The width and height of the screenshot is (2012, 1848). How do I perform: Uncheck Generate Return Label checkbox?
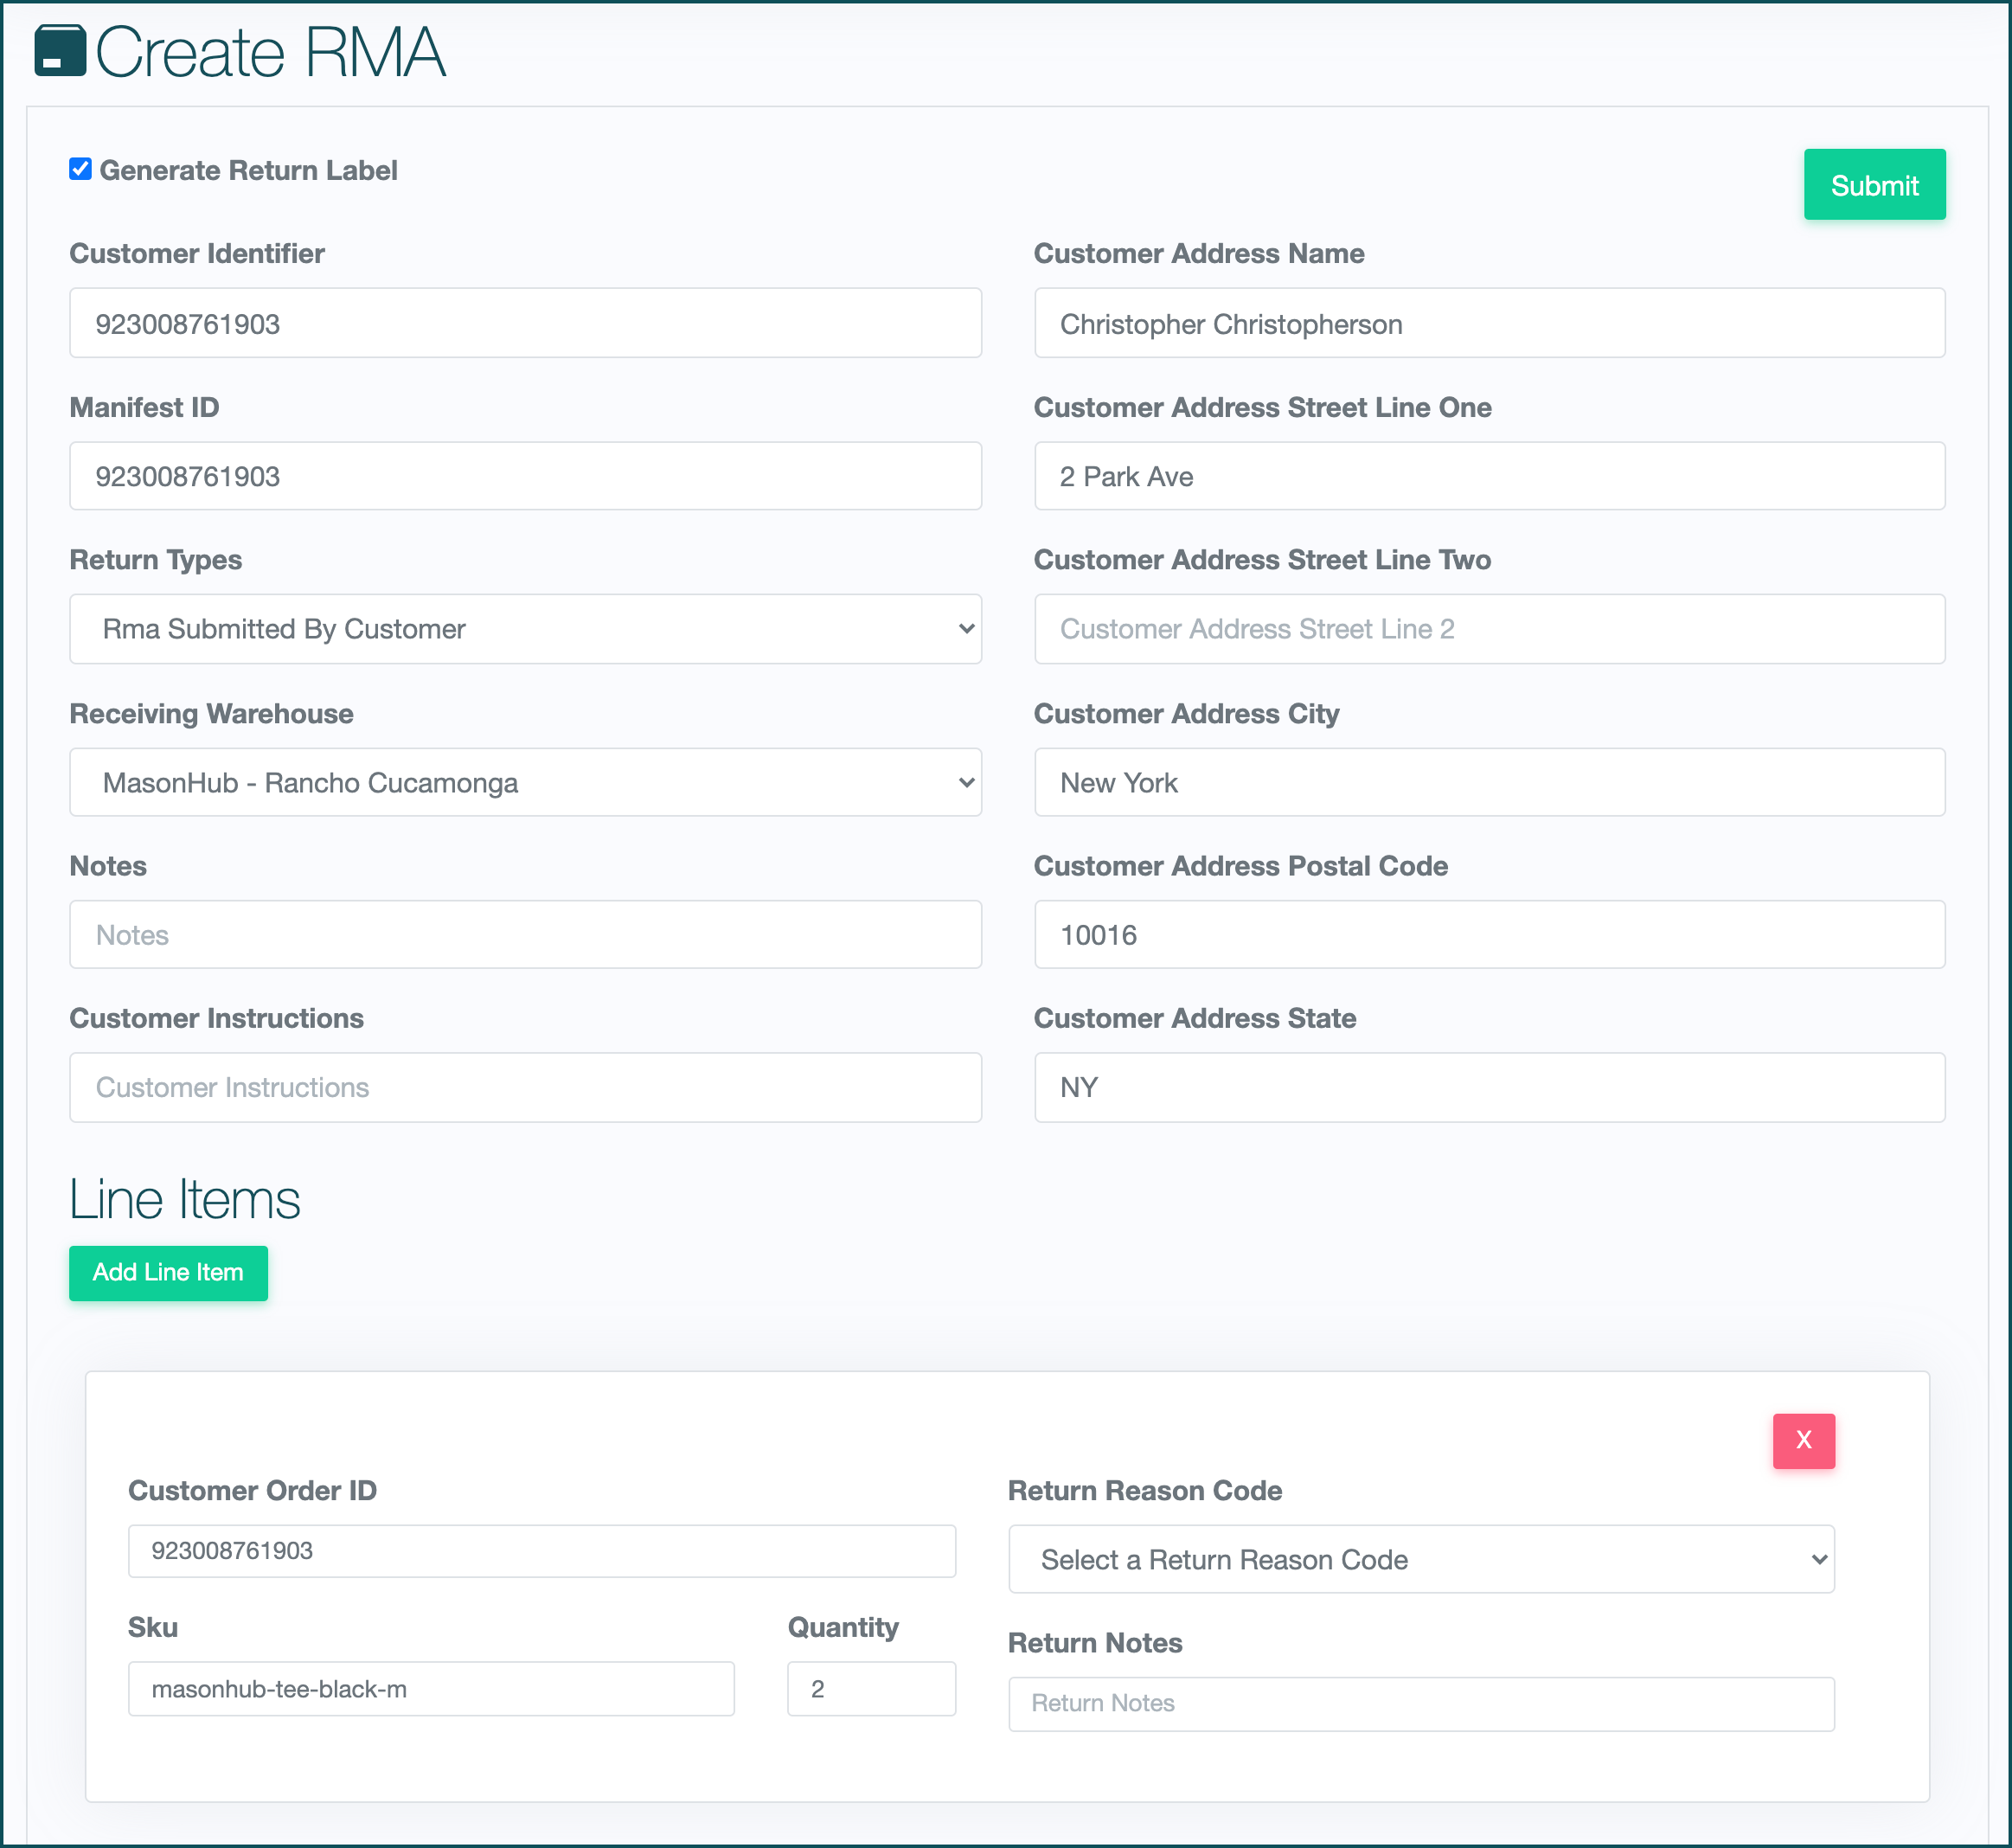(x=81, y=169)
